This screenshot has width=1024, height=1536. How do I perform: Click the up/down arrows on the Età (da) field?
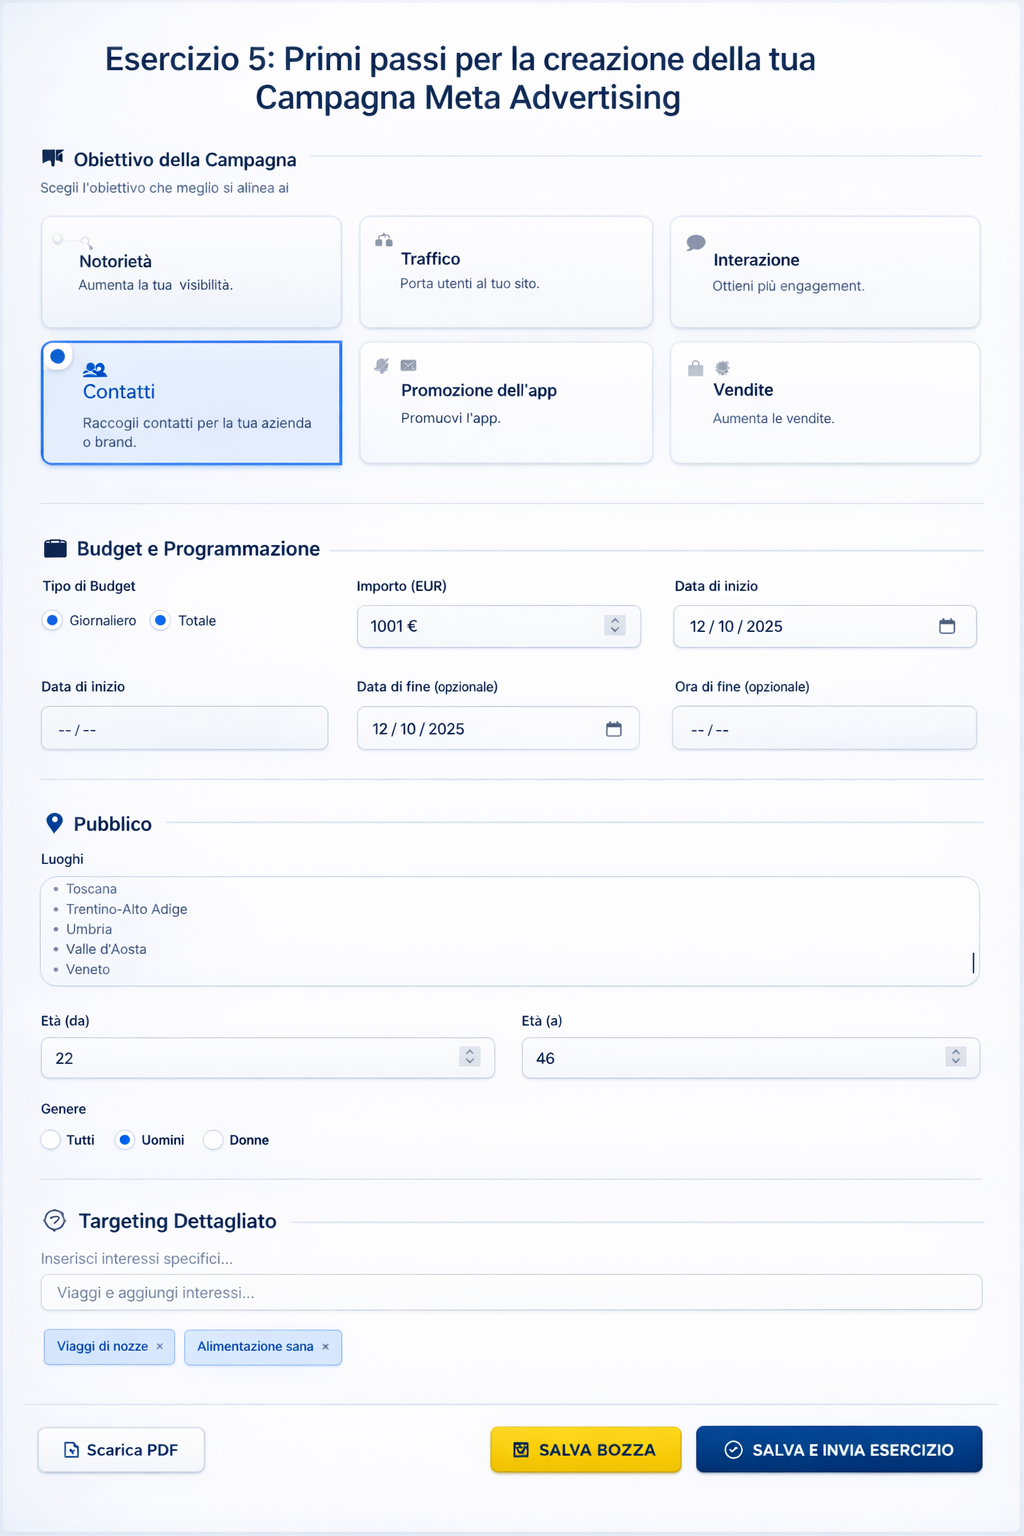point(469,1057)
